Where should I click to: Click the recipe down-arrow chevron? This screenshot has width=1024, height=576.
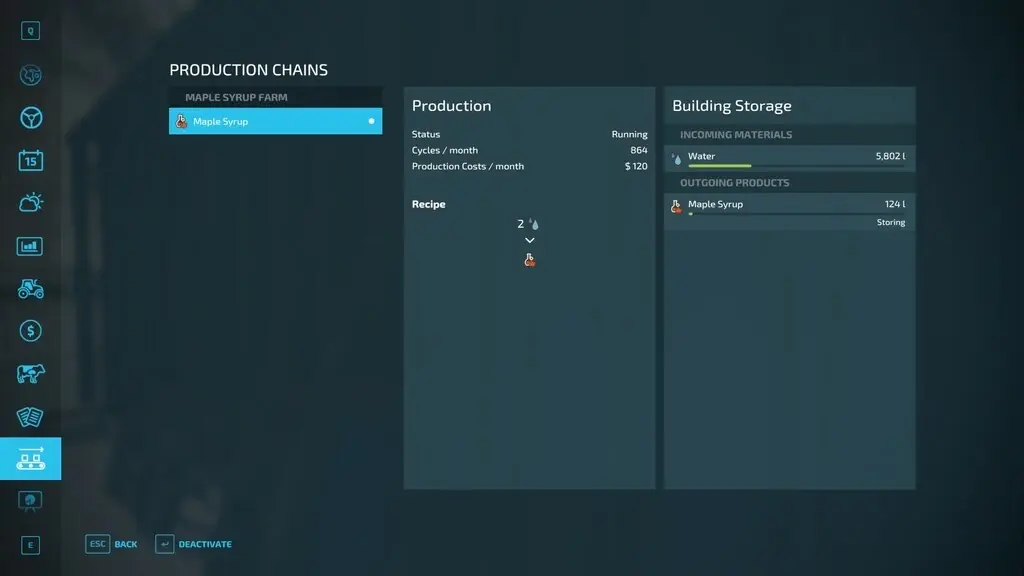tap(530, 241)
